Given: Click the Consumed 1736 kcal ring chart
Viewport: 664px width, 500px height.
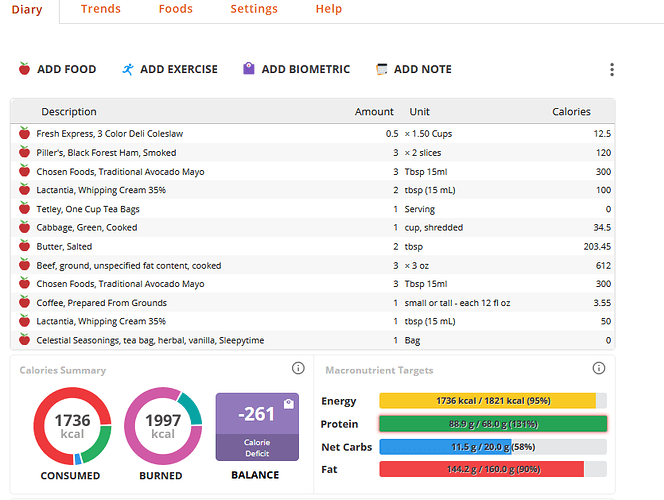Looking at the screenshot, I should [x=72, y=426].
